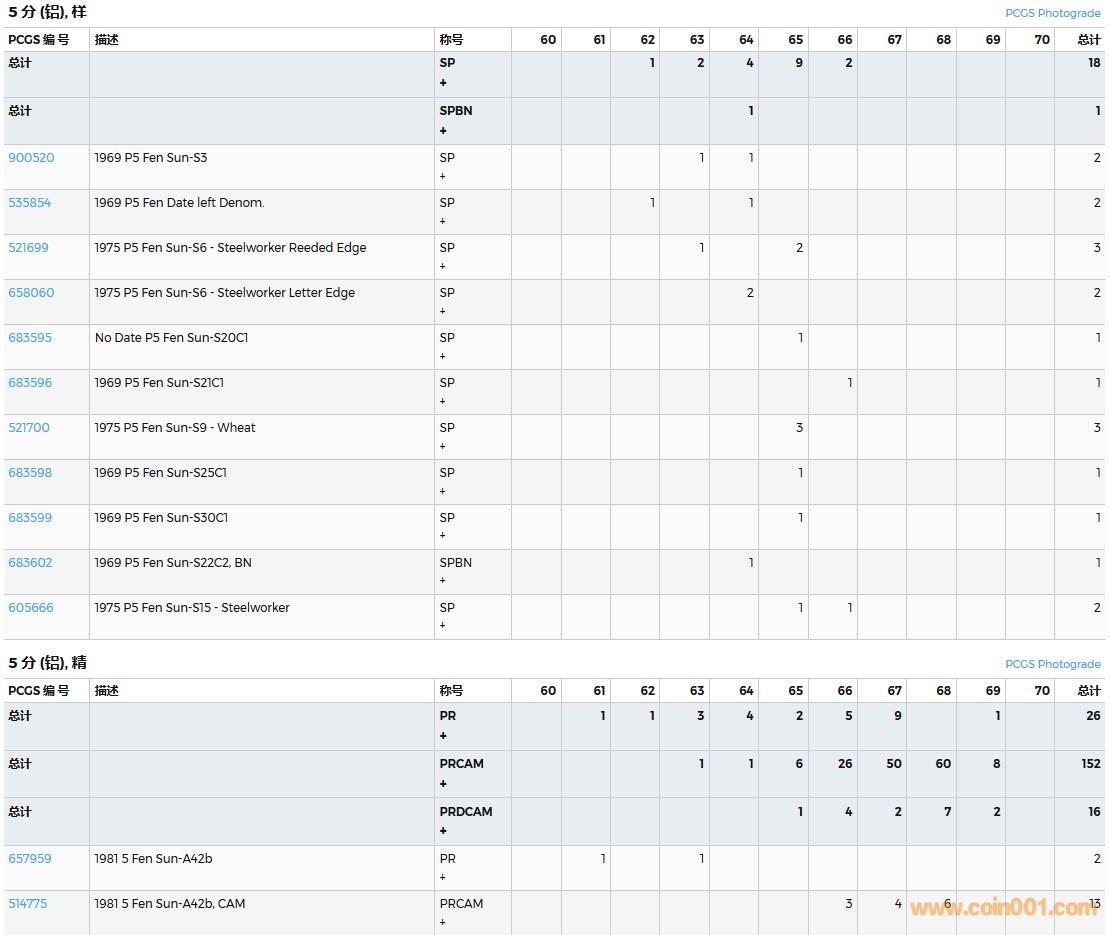Open PCGS number 683602 link
Viewport: 1110px width, 935px height.
pyautogui.click(x=30, y=563)
